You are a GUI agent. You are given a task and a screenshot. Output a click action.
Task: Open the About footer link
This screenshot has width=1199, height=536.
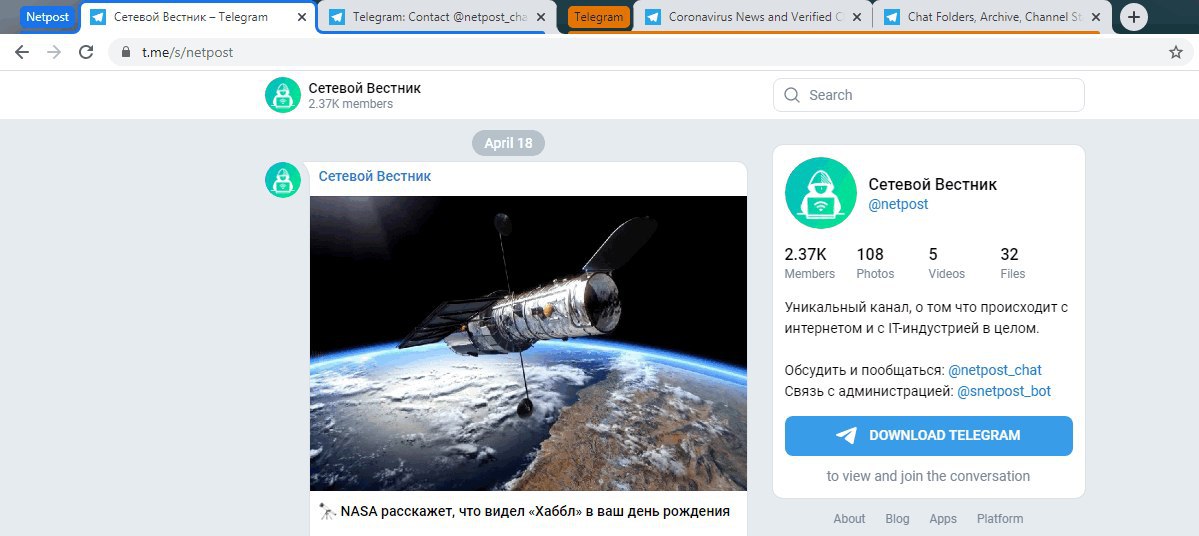click(x=849, y=518)
